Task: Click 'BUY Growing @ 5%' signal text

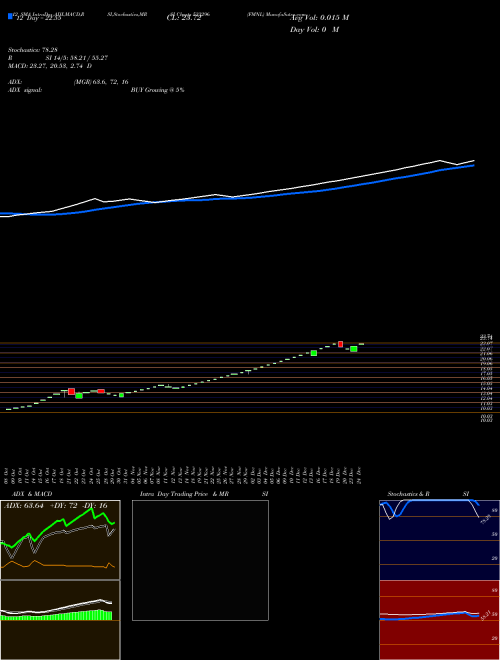Action: [x=157, y=90]
